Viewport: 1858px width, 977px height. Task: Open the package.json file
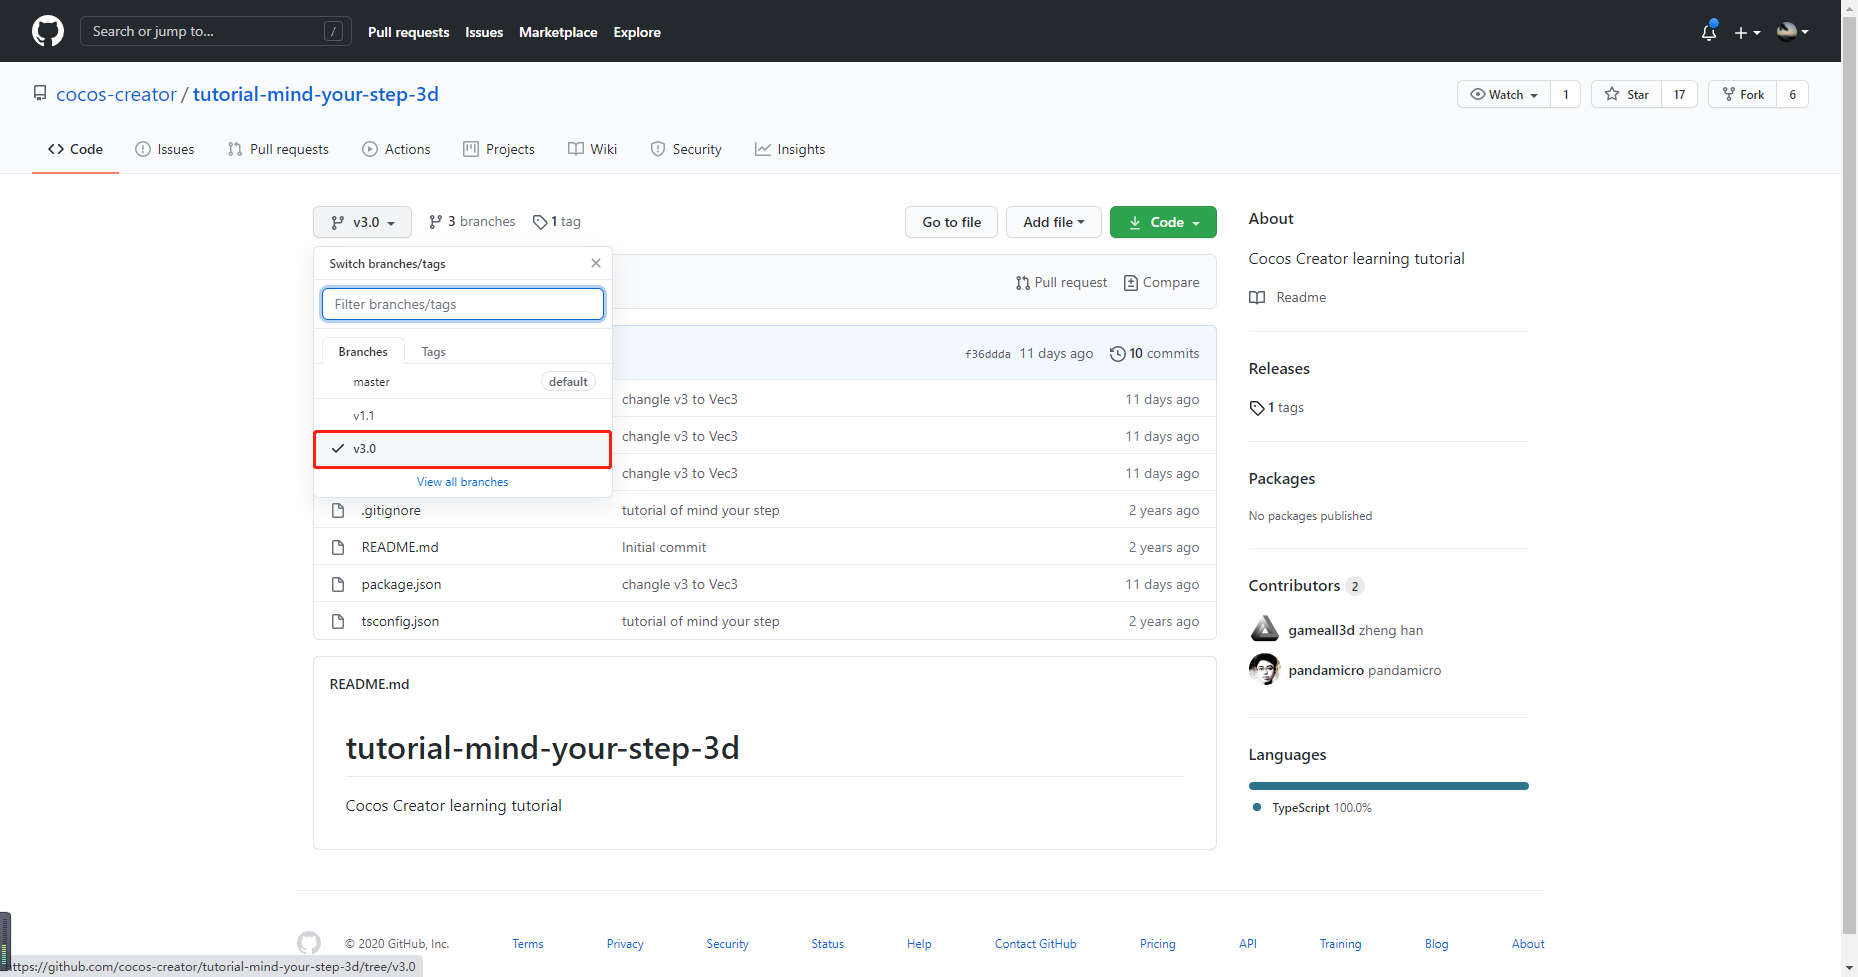[401, 584]
